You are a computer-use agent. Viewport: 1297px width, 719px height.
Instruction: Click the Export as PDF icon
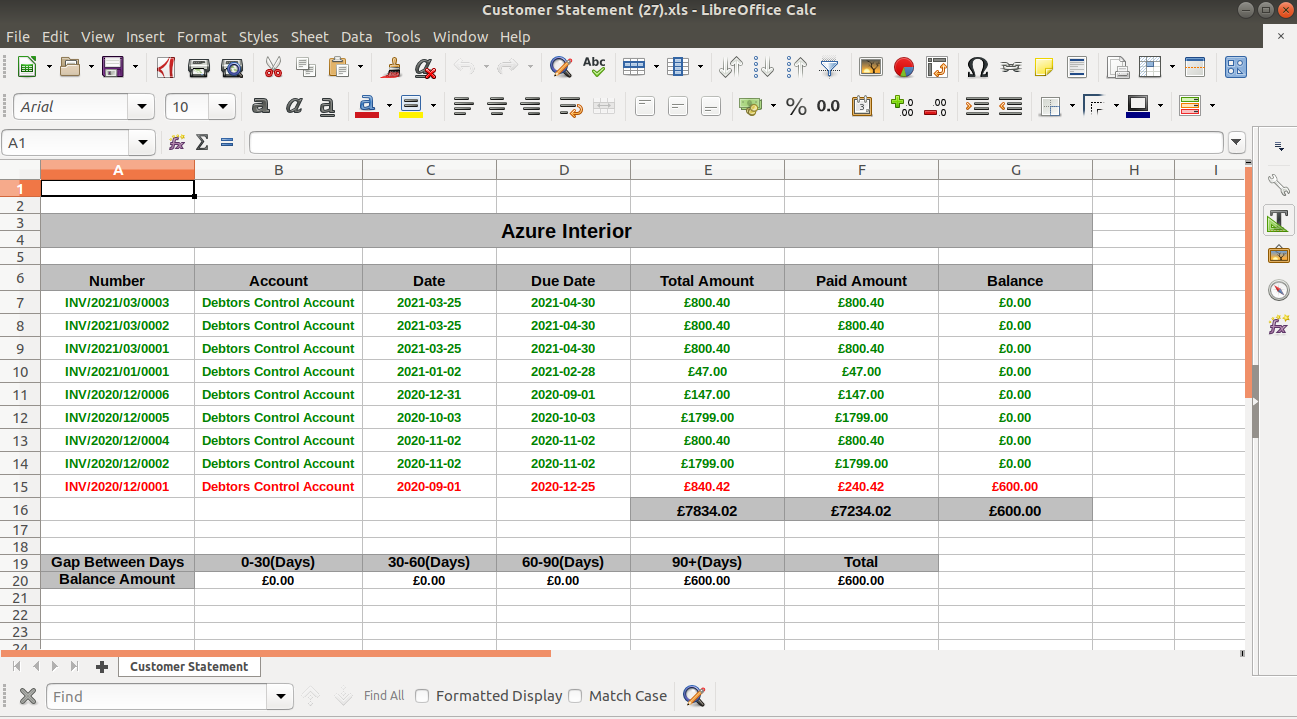[166, 67]
